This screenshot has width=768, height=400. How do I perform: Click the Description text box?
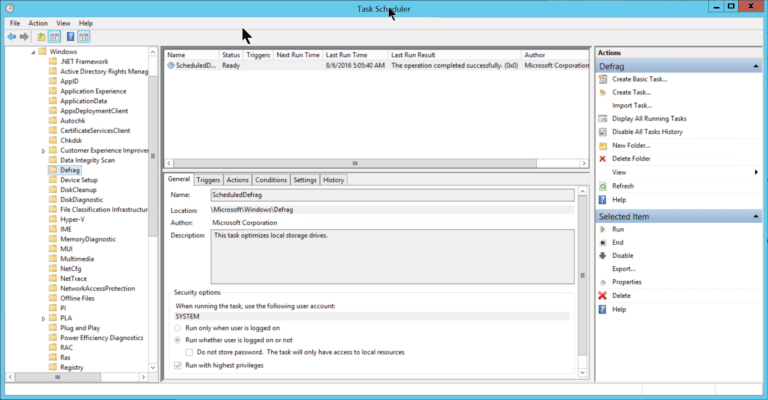(392, 257)
